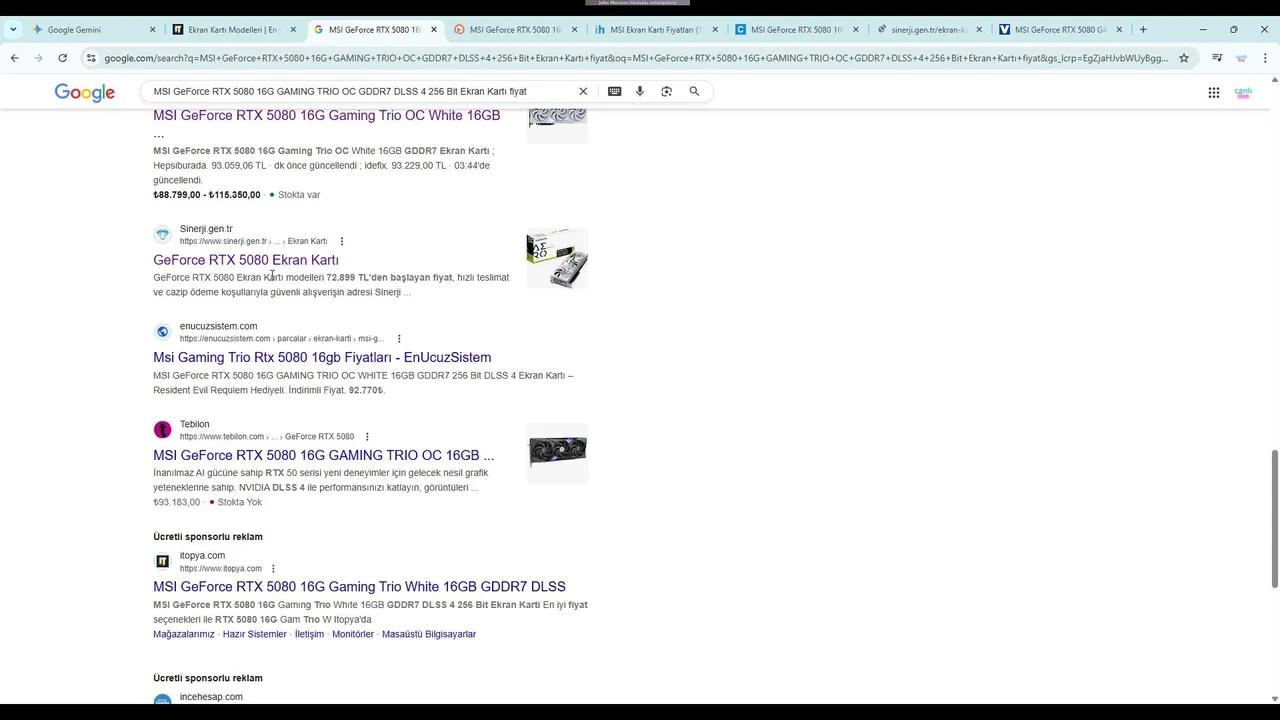This screenshot has width=1280, height=720.
Task: Open the white GPU thumbnail for Sinerji
Action: click(557, 258)
